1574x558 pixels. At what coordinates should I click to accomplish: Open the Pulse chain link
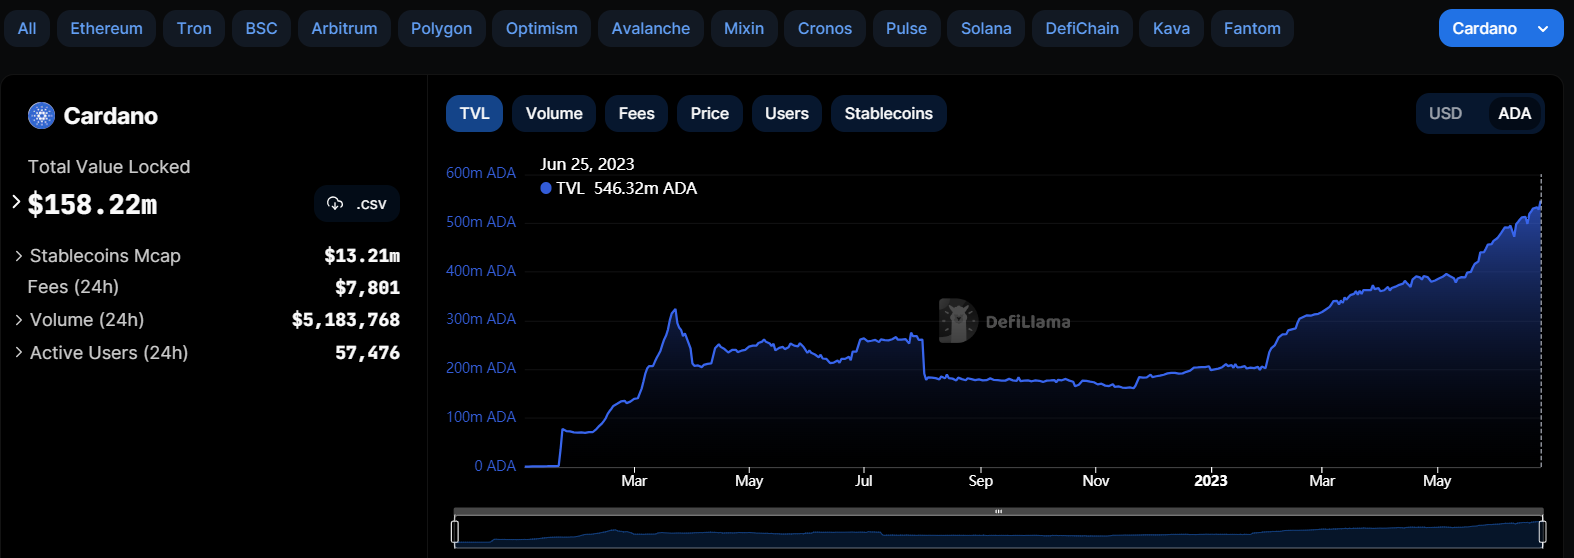pos(906,28)
